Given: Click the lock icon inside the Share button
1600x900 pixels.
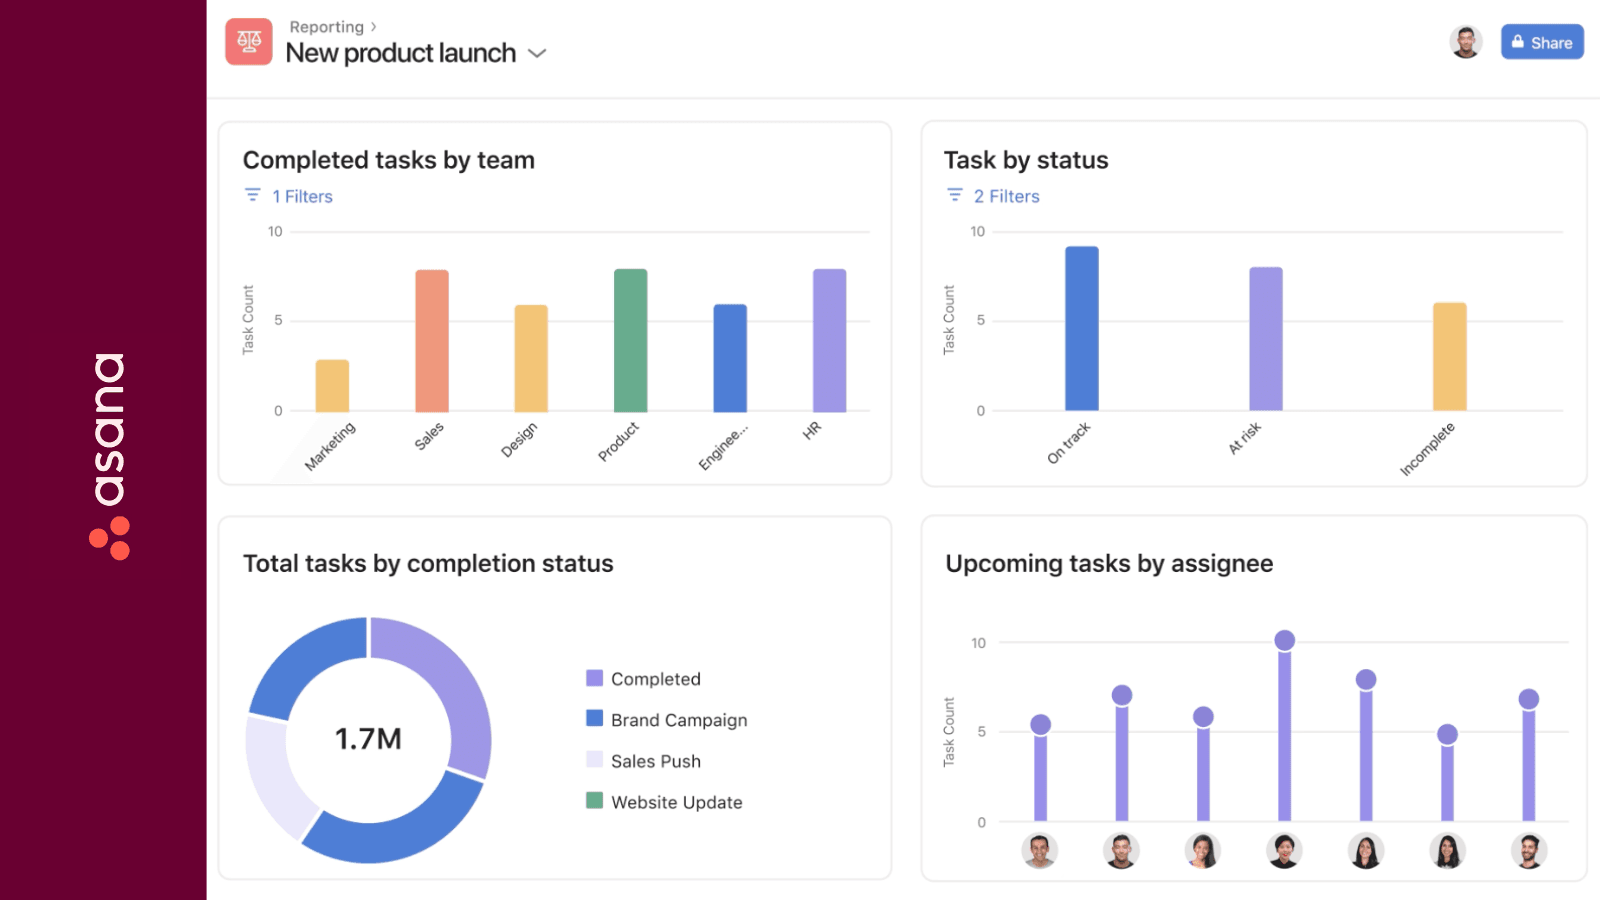Looking at the screenshot, I should pyautogui.click(x=1518, y=42).
